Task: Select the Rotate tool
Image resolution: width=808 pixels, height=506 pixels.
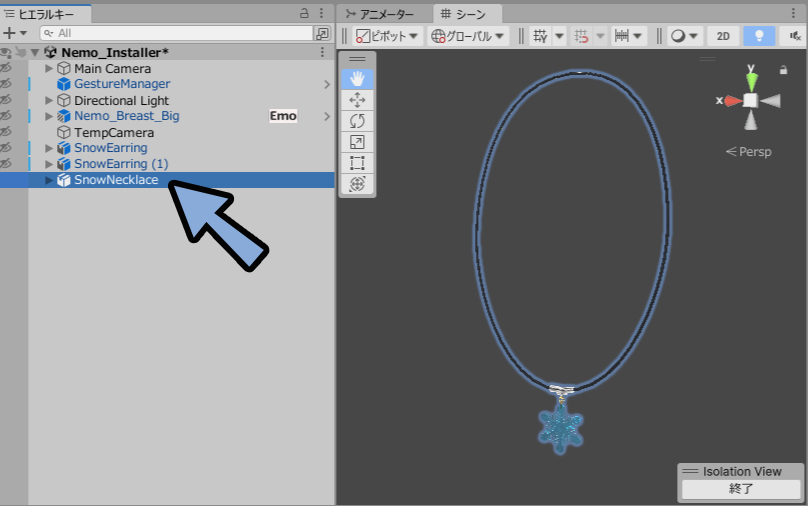Action: click(358, 121)
